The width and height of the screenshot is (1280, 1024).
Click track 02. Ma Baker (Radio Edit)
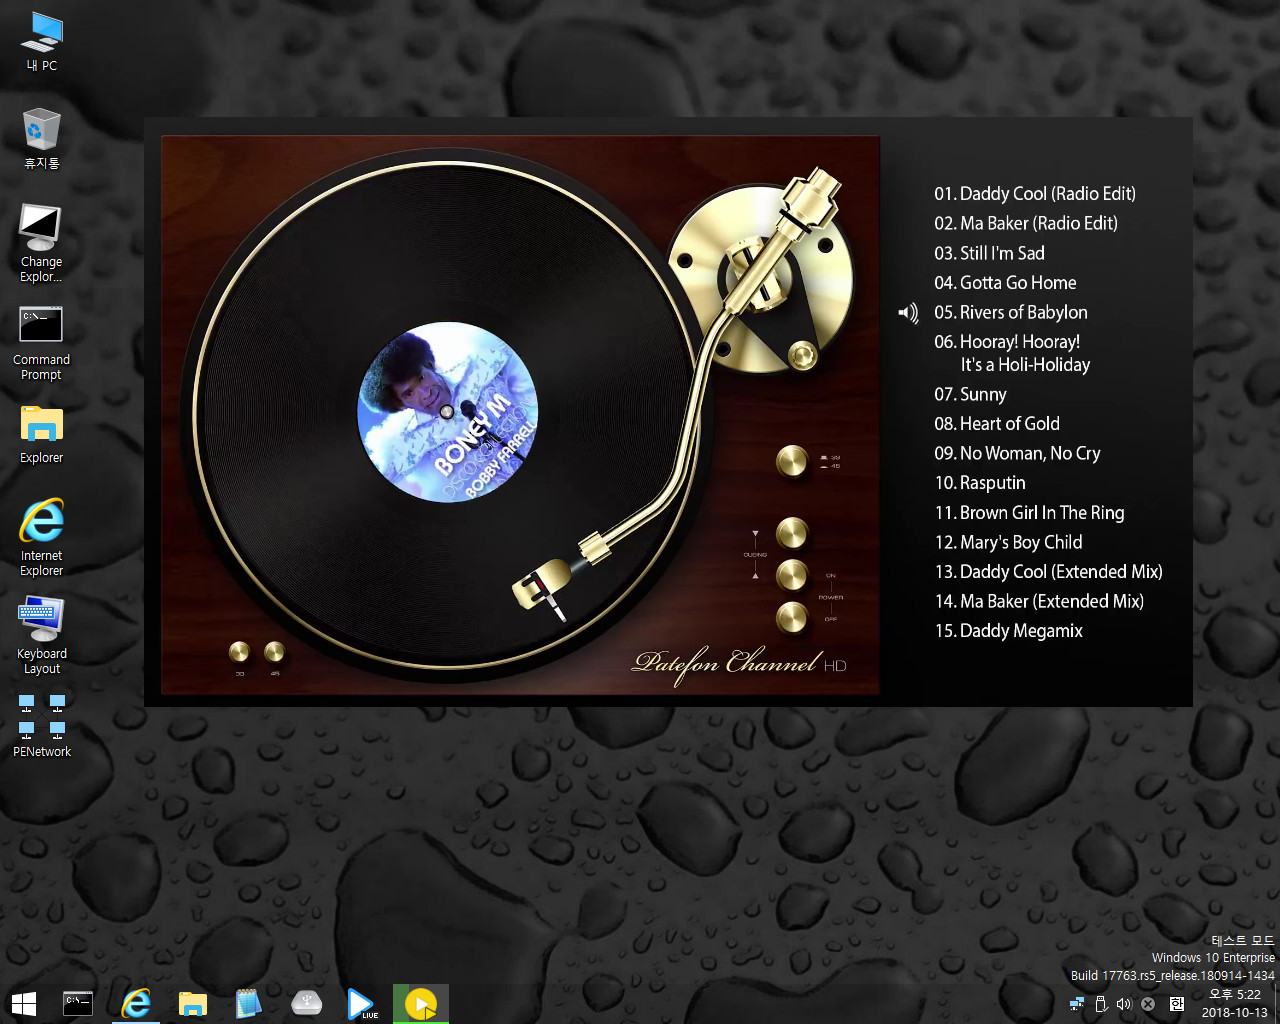tap(1026, 223)
